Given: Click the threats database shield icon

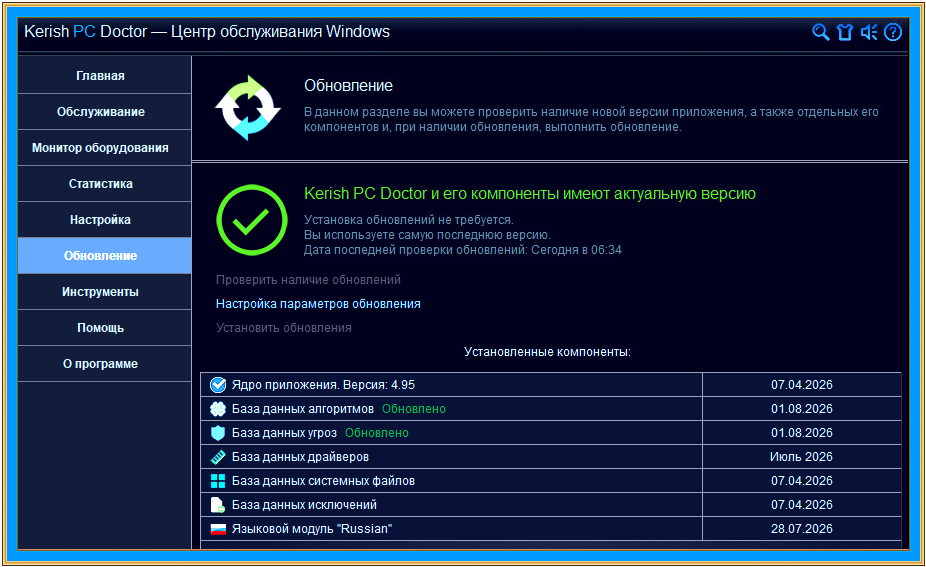Looking at the screenshot, I should tap(218, 433).
